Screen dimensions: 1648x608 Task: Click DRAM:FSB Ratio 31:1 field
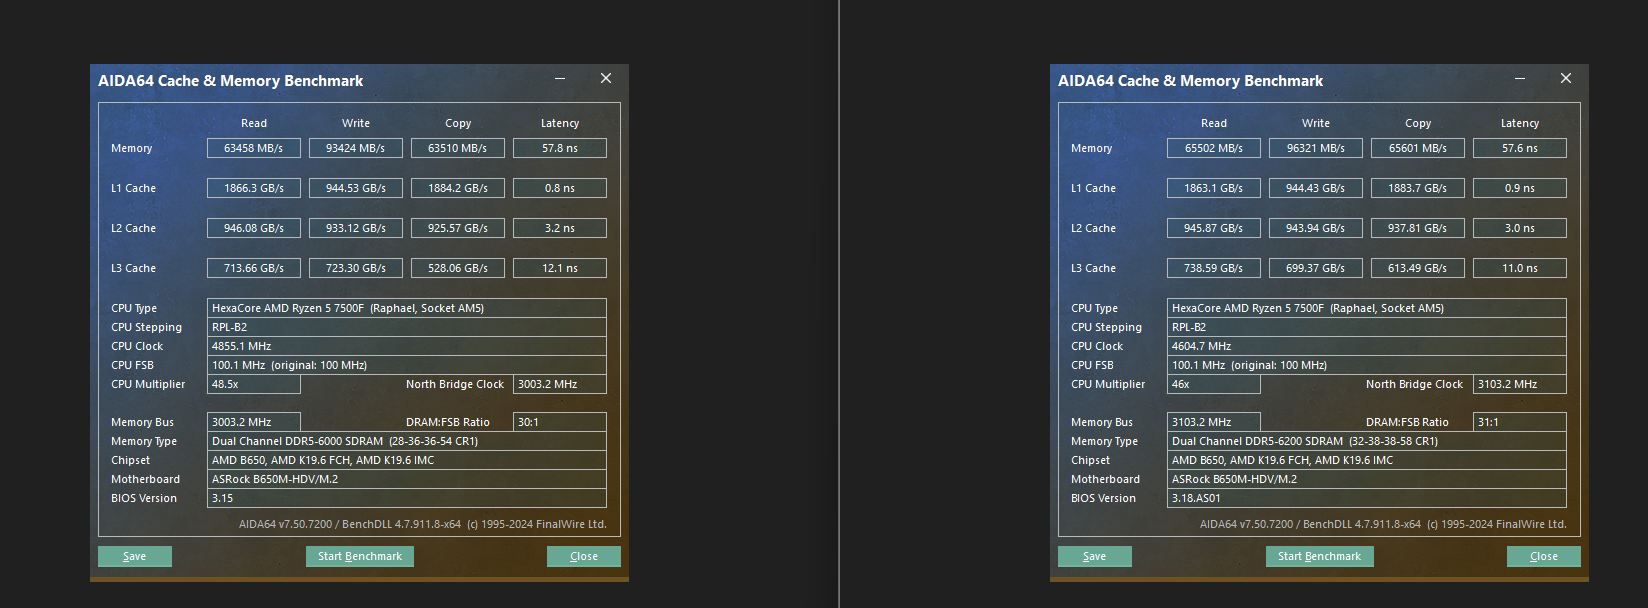1520,422
